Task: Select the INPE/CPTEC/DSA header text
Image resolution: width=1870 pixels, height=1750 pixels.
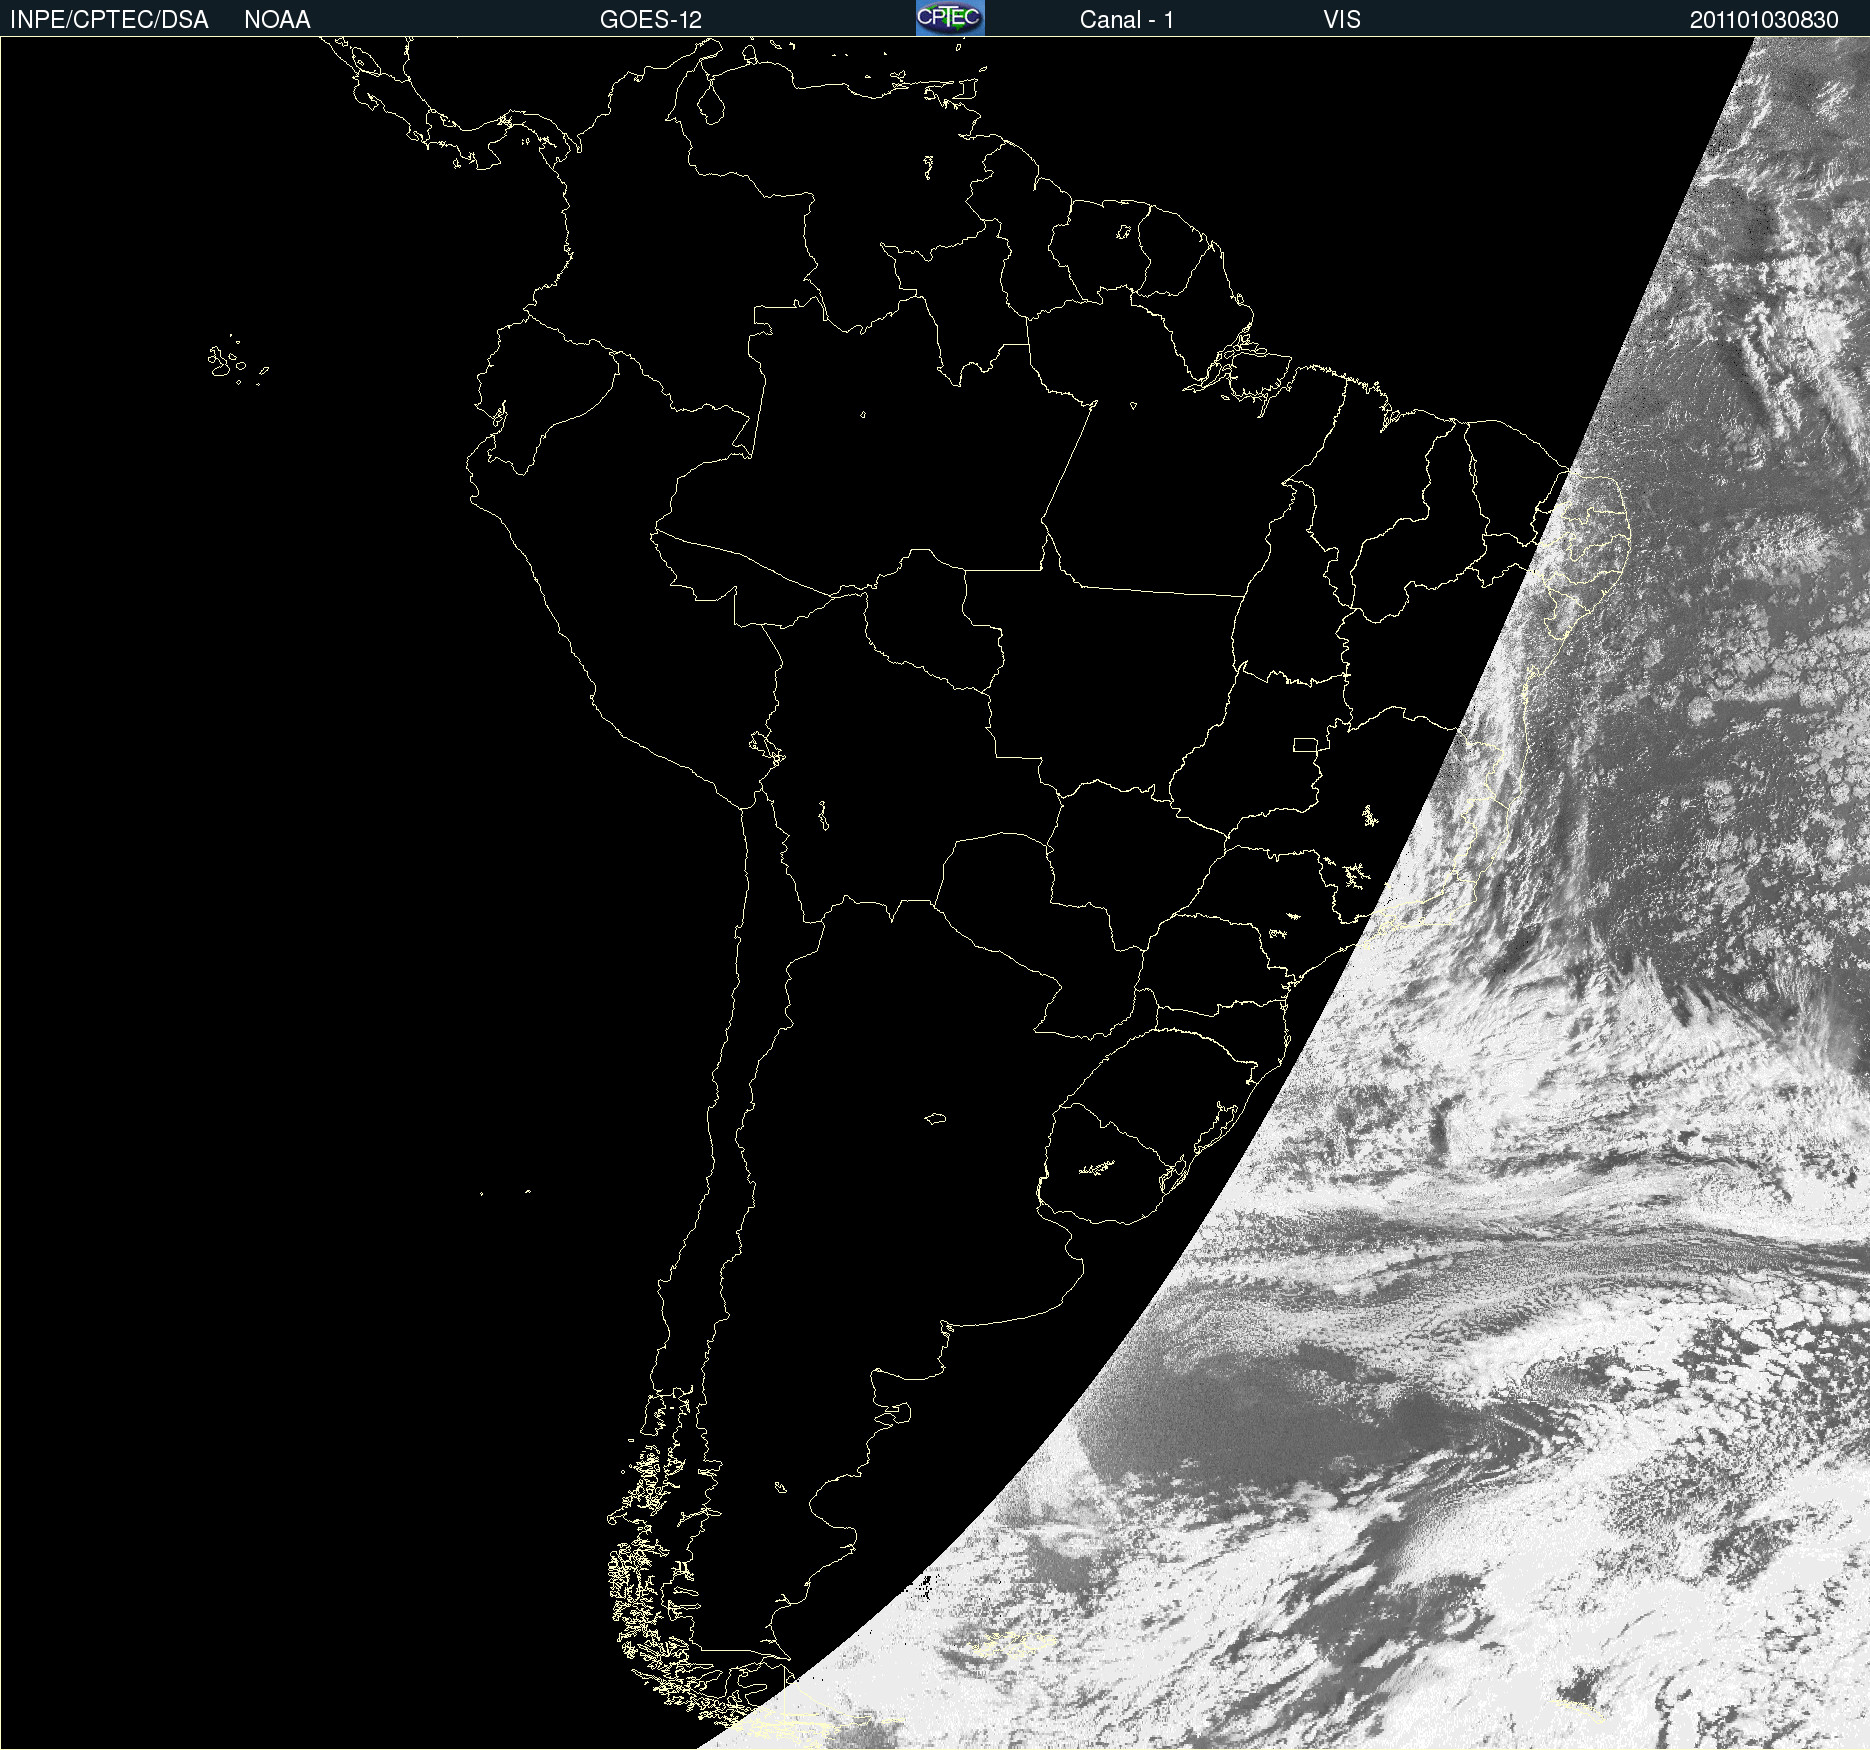Action: 109,20
